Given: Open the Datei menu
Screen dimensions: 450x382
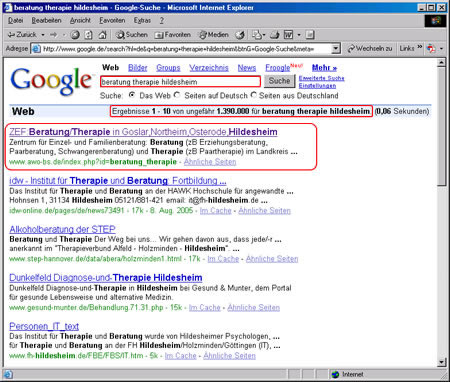Looking at the screenshot, I should tap(15, 20).
